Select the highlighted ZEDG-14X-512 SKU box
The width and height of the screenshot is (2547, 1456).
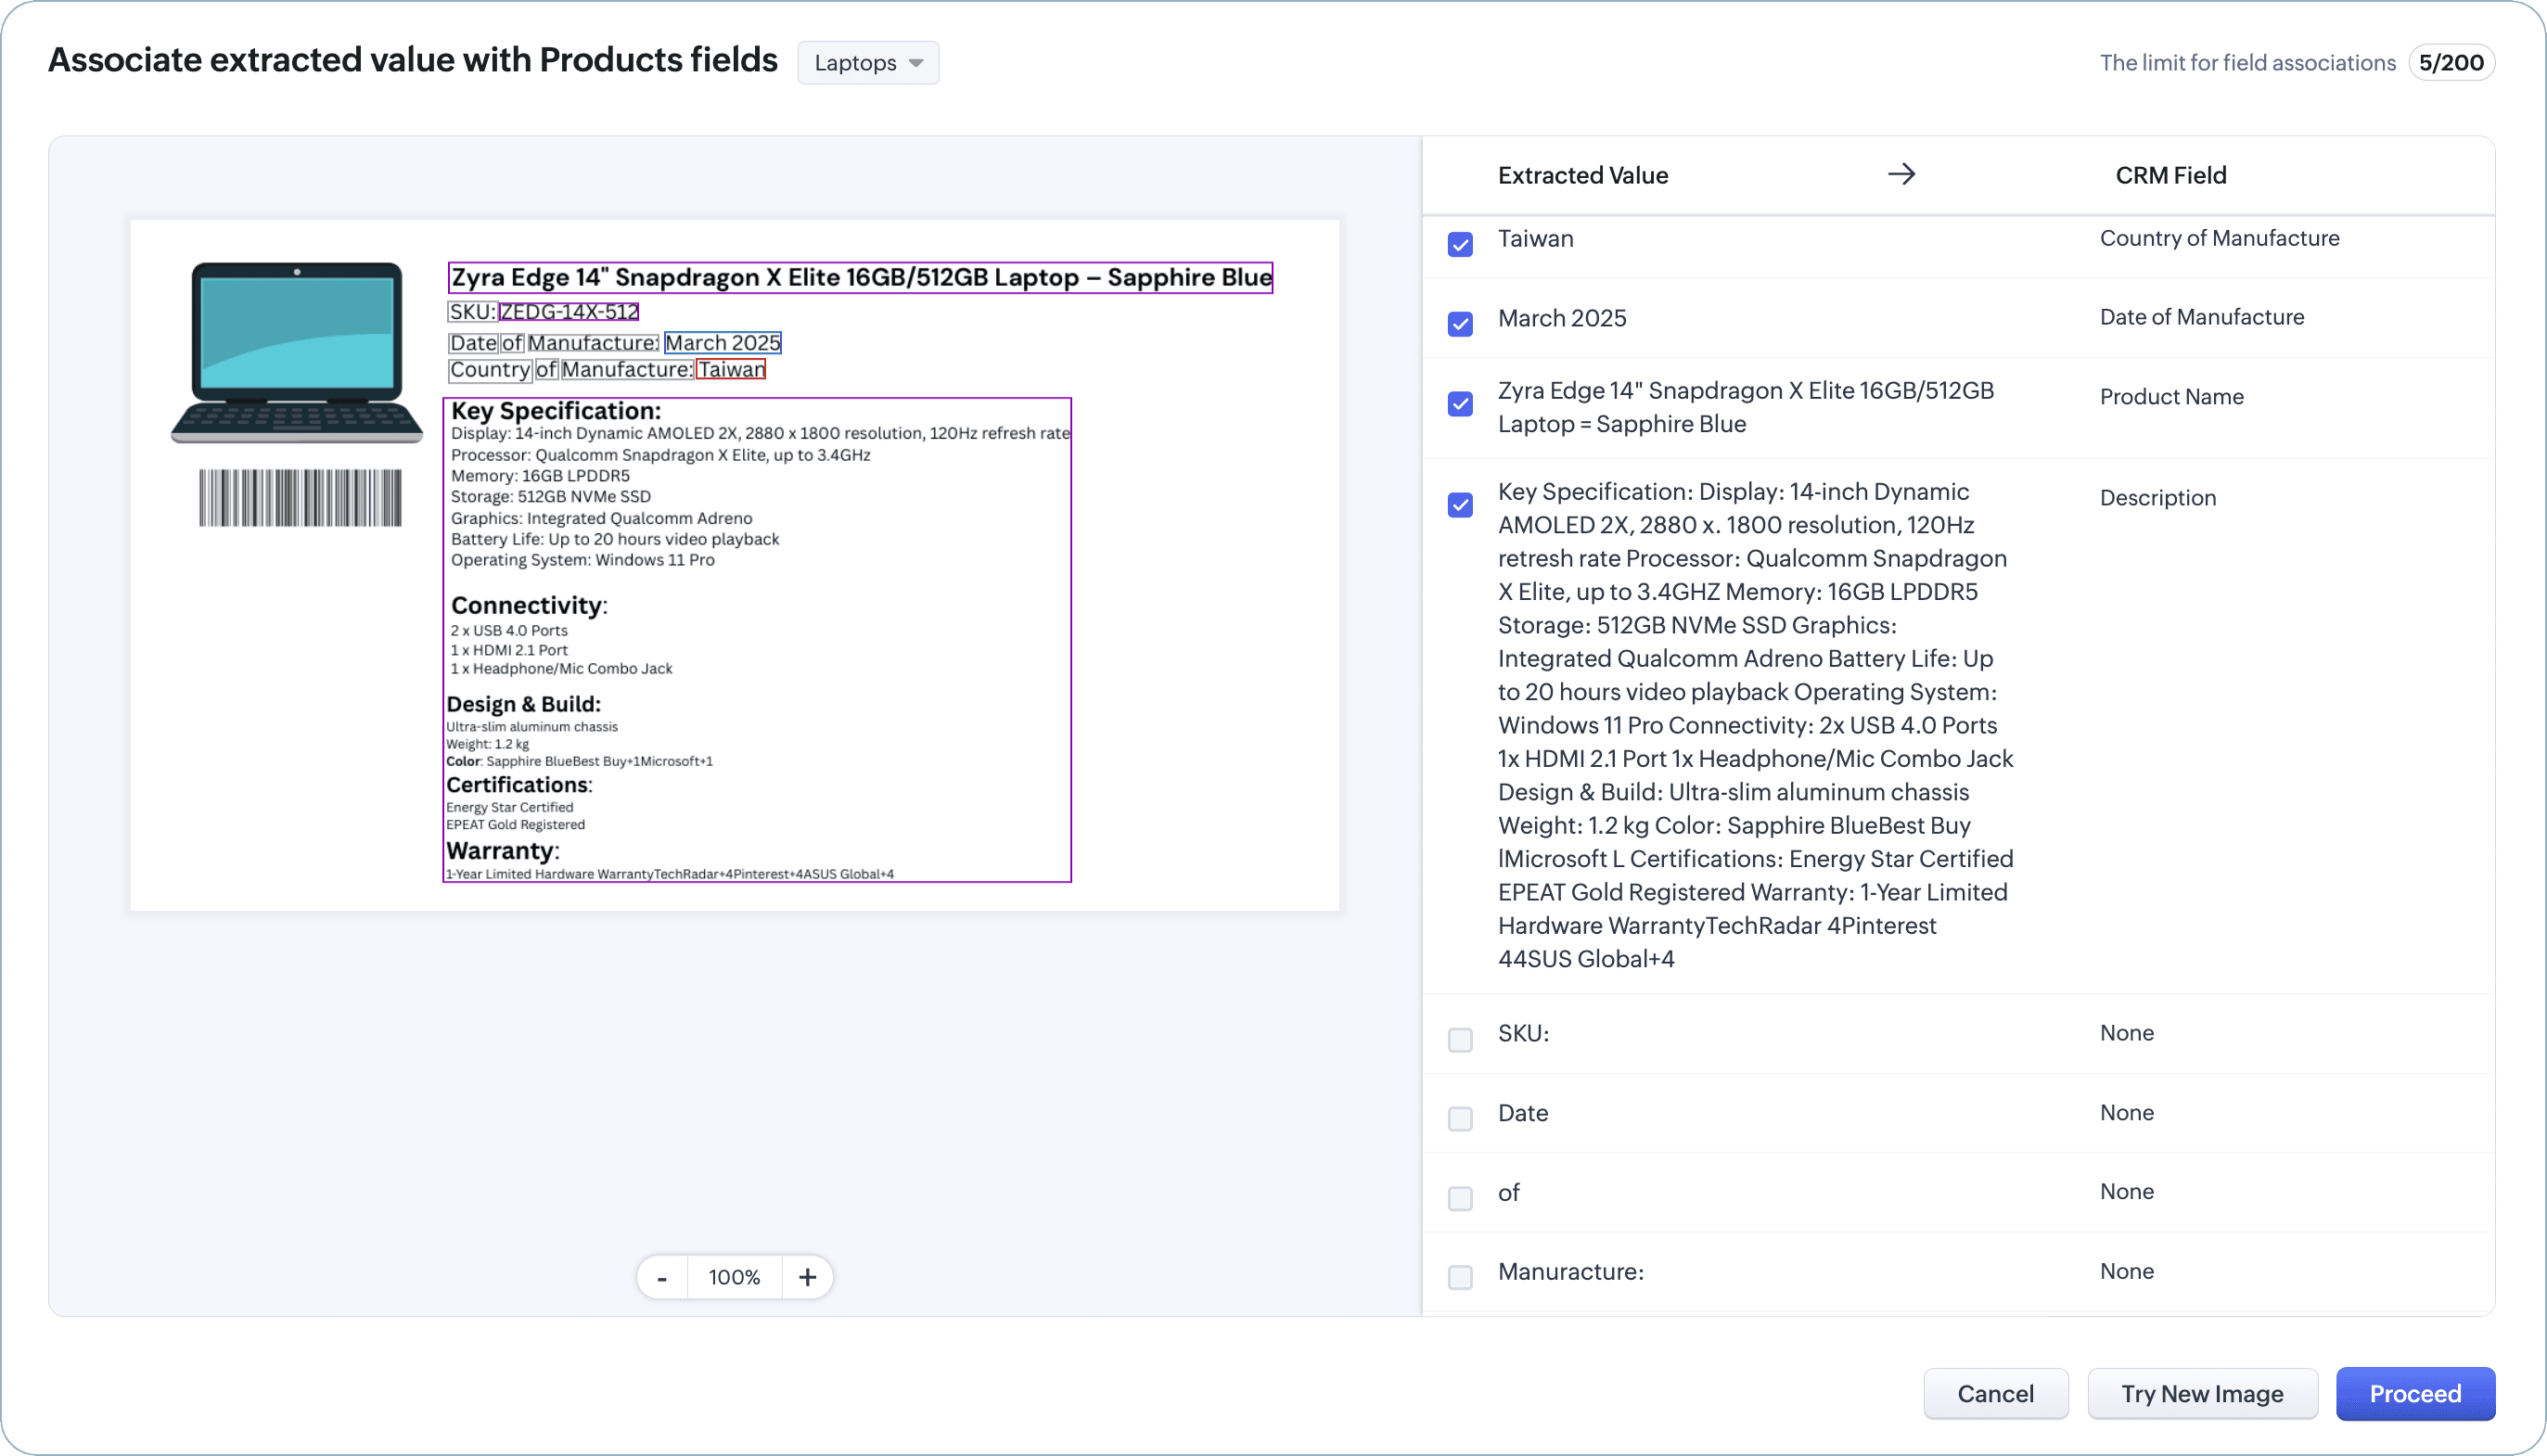tap(568, 312)
